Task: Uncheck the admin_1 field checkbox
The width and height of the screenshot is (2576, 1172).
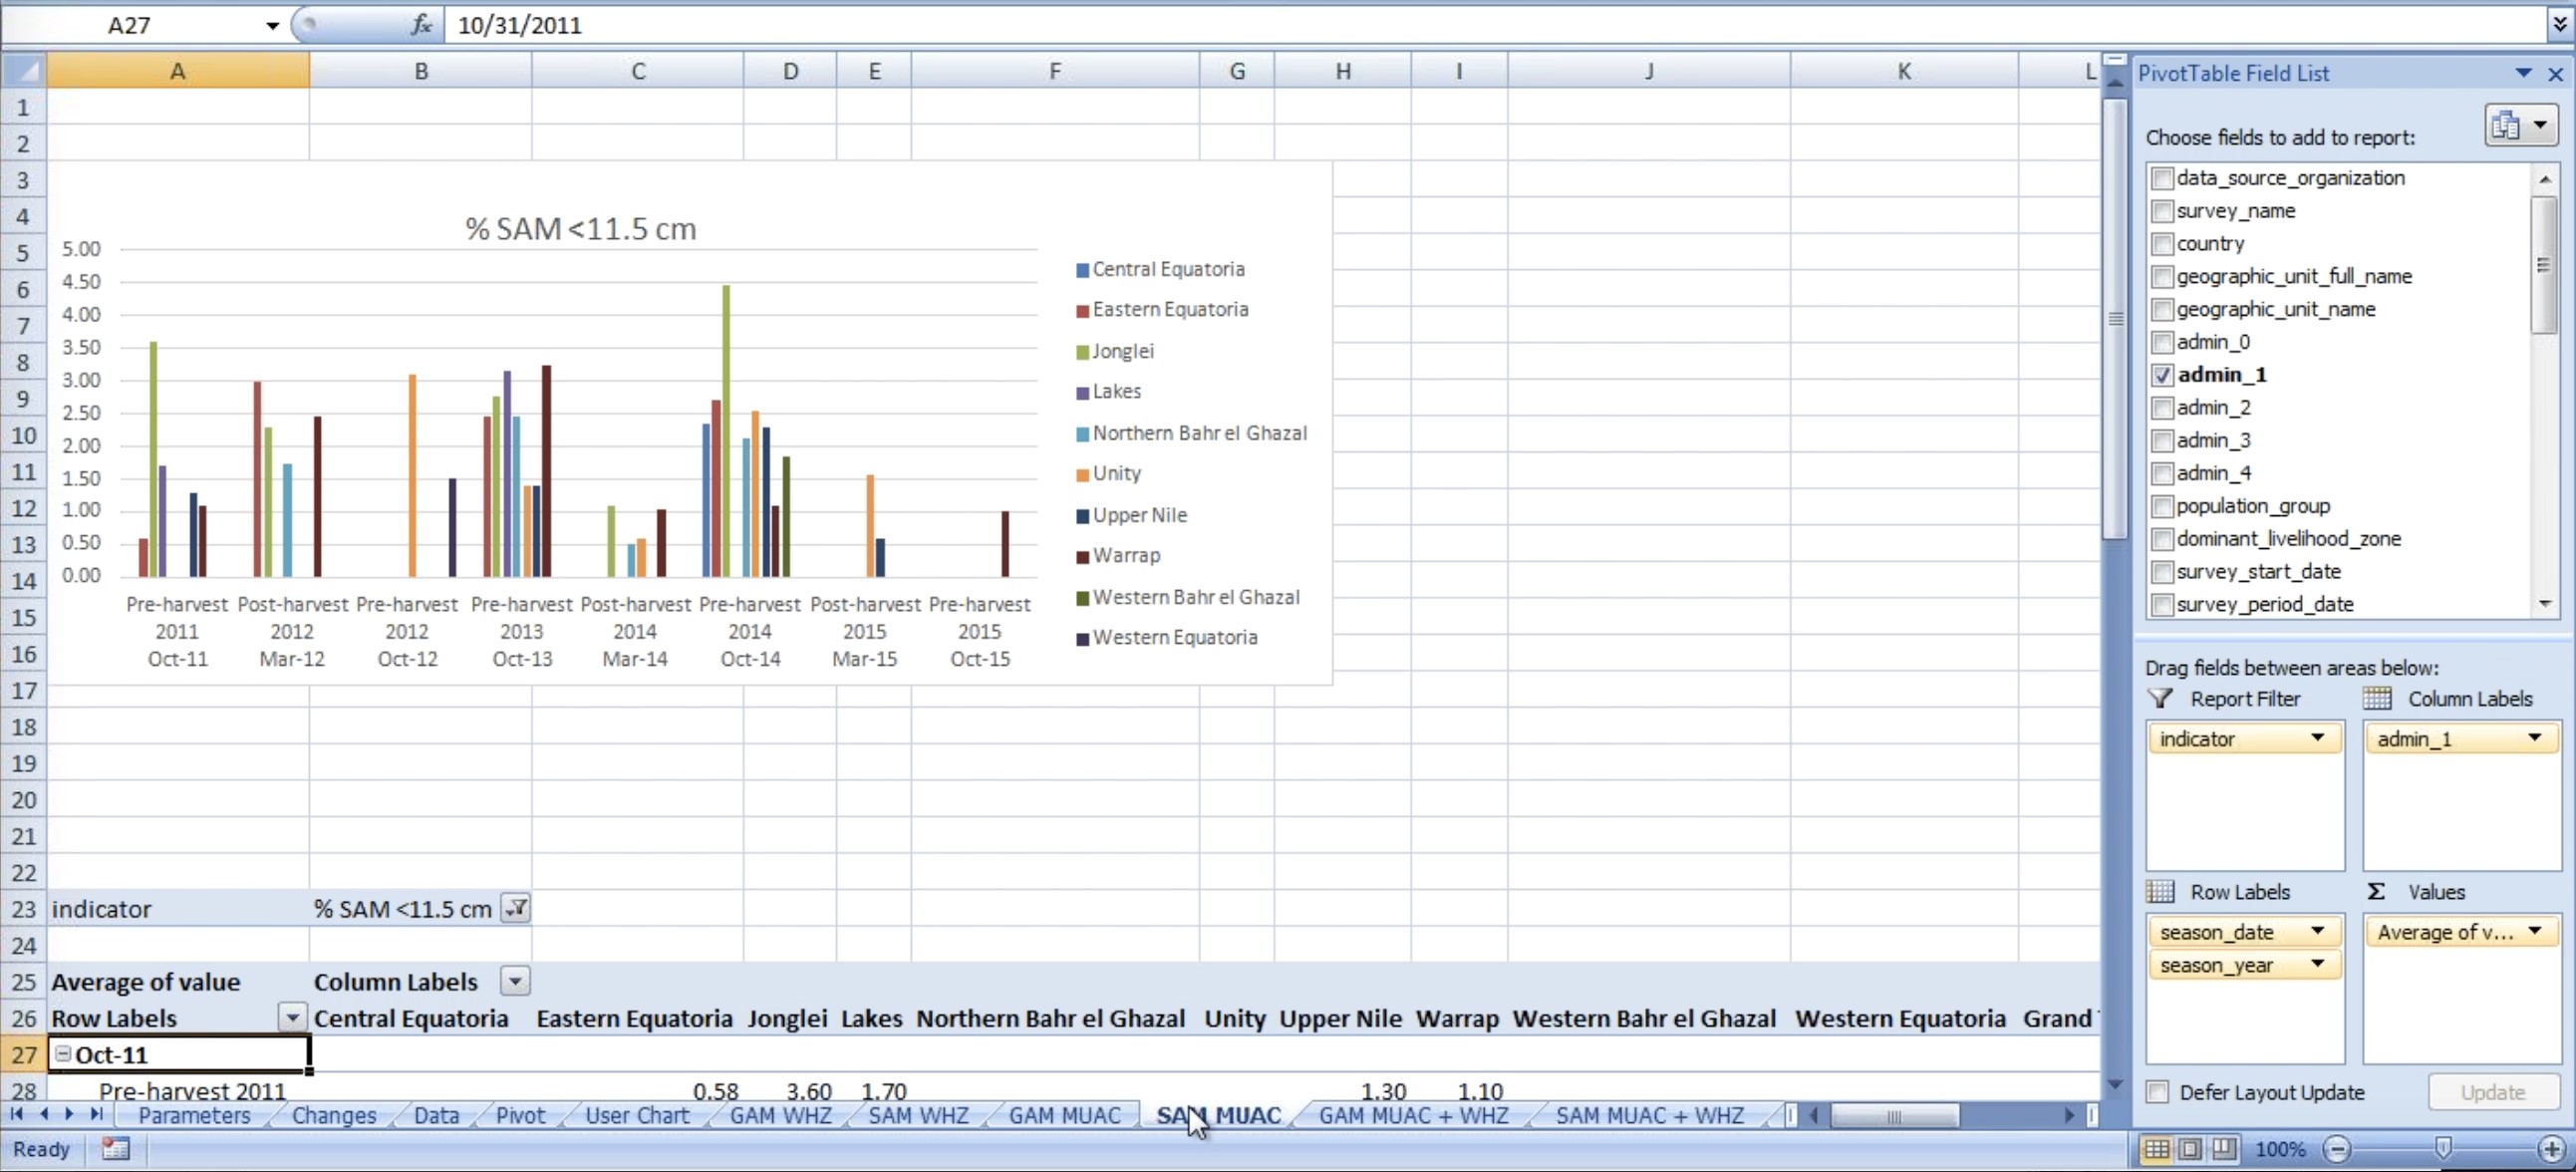Action: click(2162, 375)
